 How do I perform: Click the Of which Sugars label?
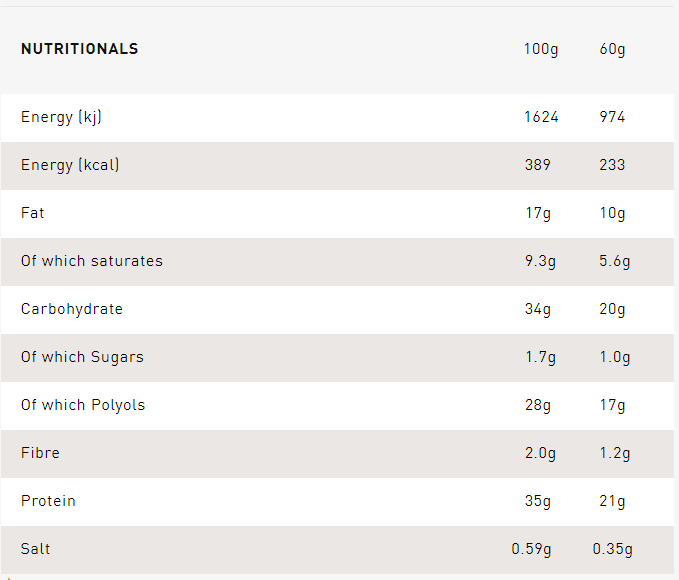82,357
